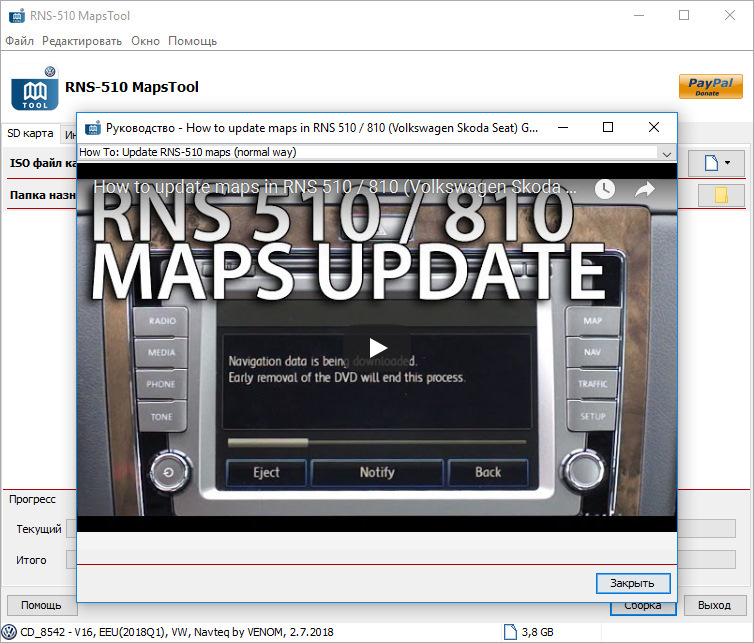Maximize the Руководство dialog window
The width and height of the screenshot is (754, 643).
tap(608, 127)
